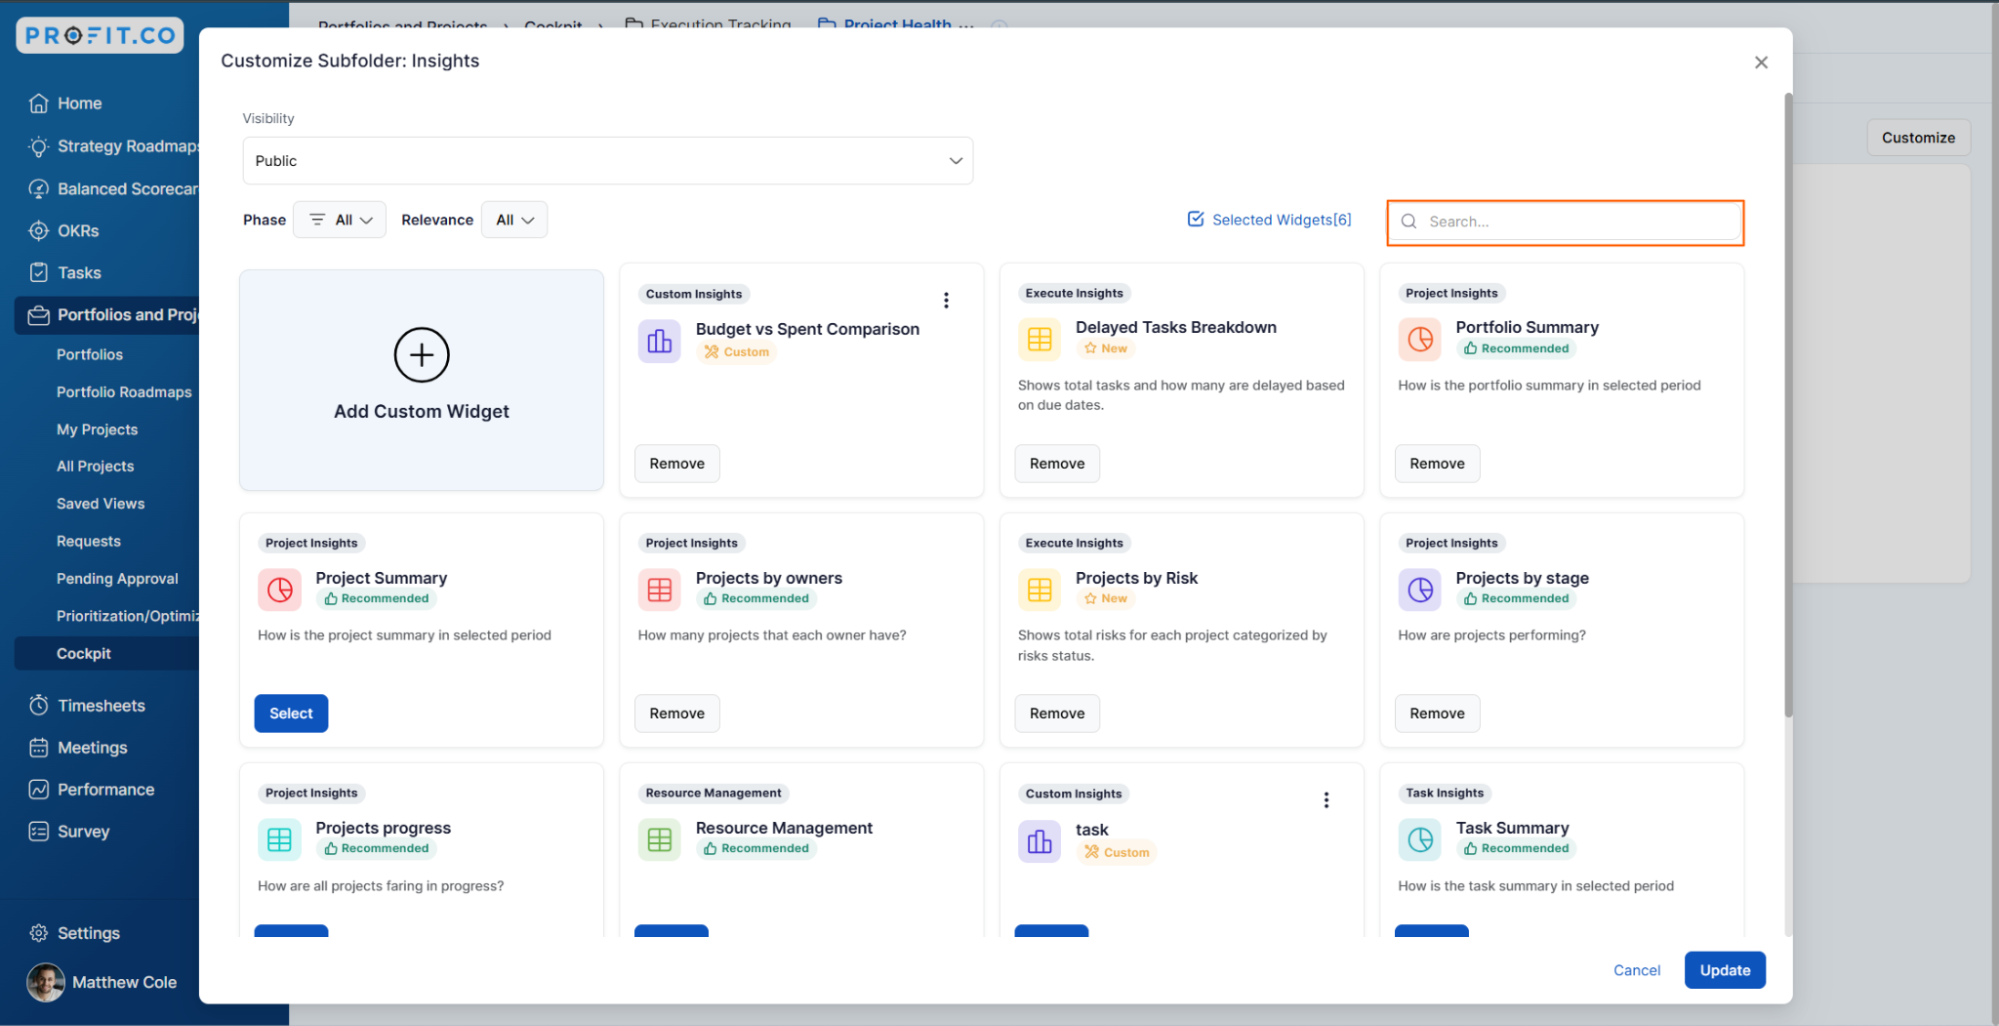Click the widget Search input field
The width and height of the screenshot is (1999, 1026).
(x=1575, y=222)
